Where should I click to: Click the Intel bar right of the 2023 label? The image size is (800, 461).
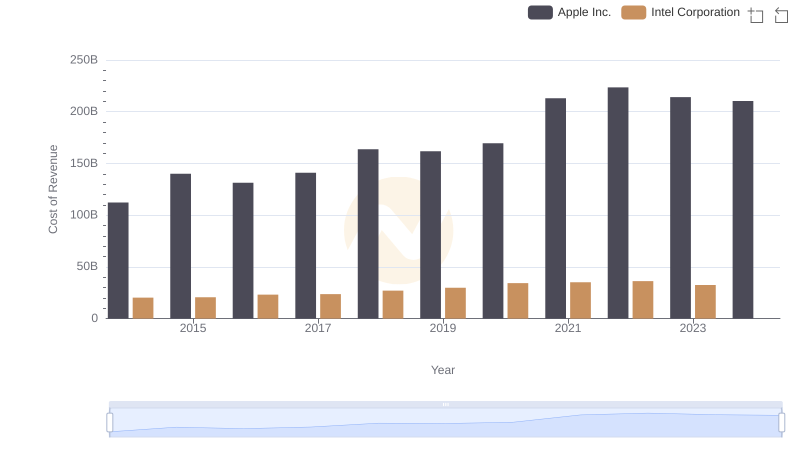706,302
